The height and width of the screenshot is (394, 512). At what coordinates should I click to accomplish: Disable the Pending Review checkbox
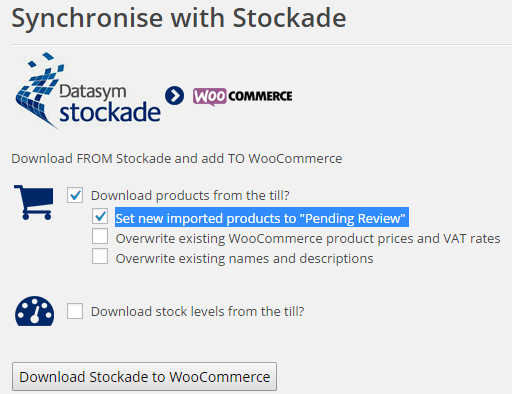point(100,216)
